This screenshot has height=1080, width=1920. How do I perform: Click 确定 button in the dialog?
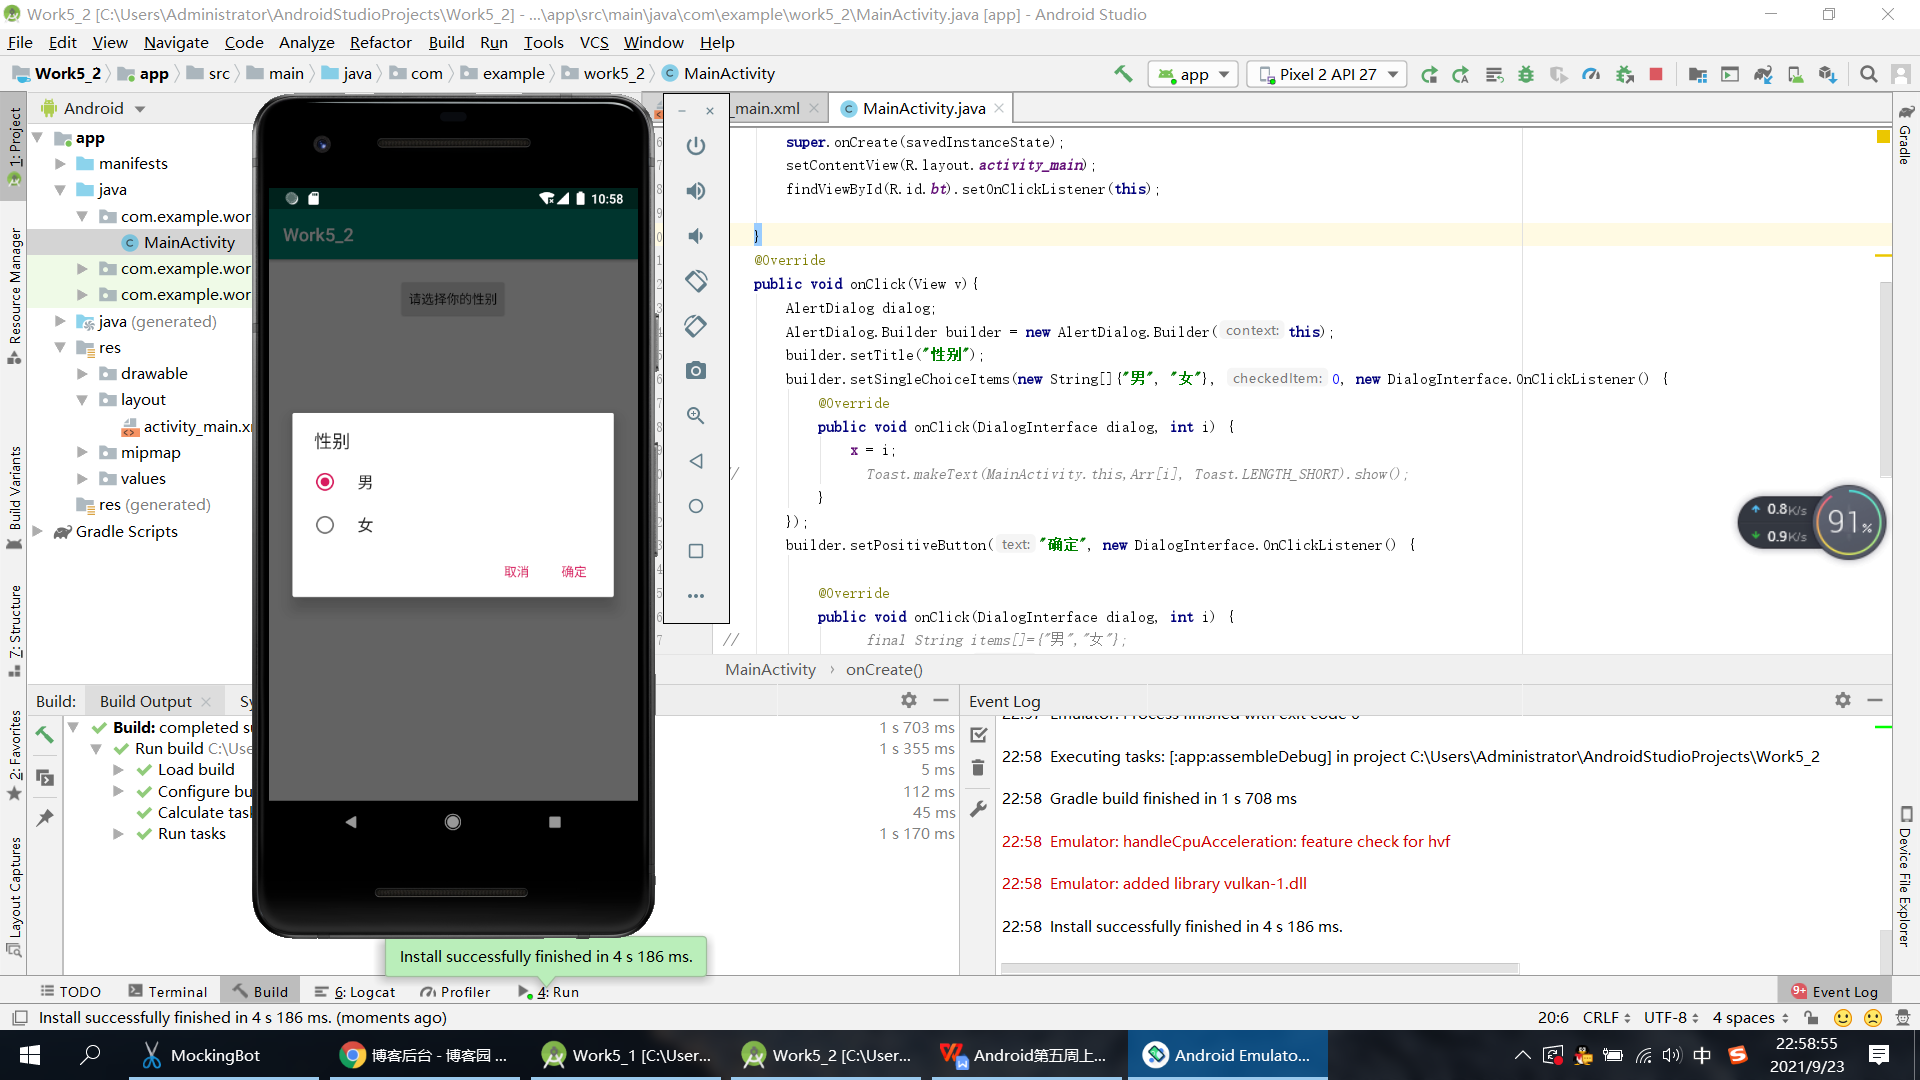573,571
